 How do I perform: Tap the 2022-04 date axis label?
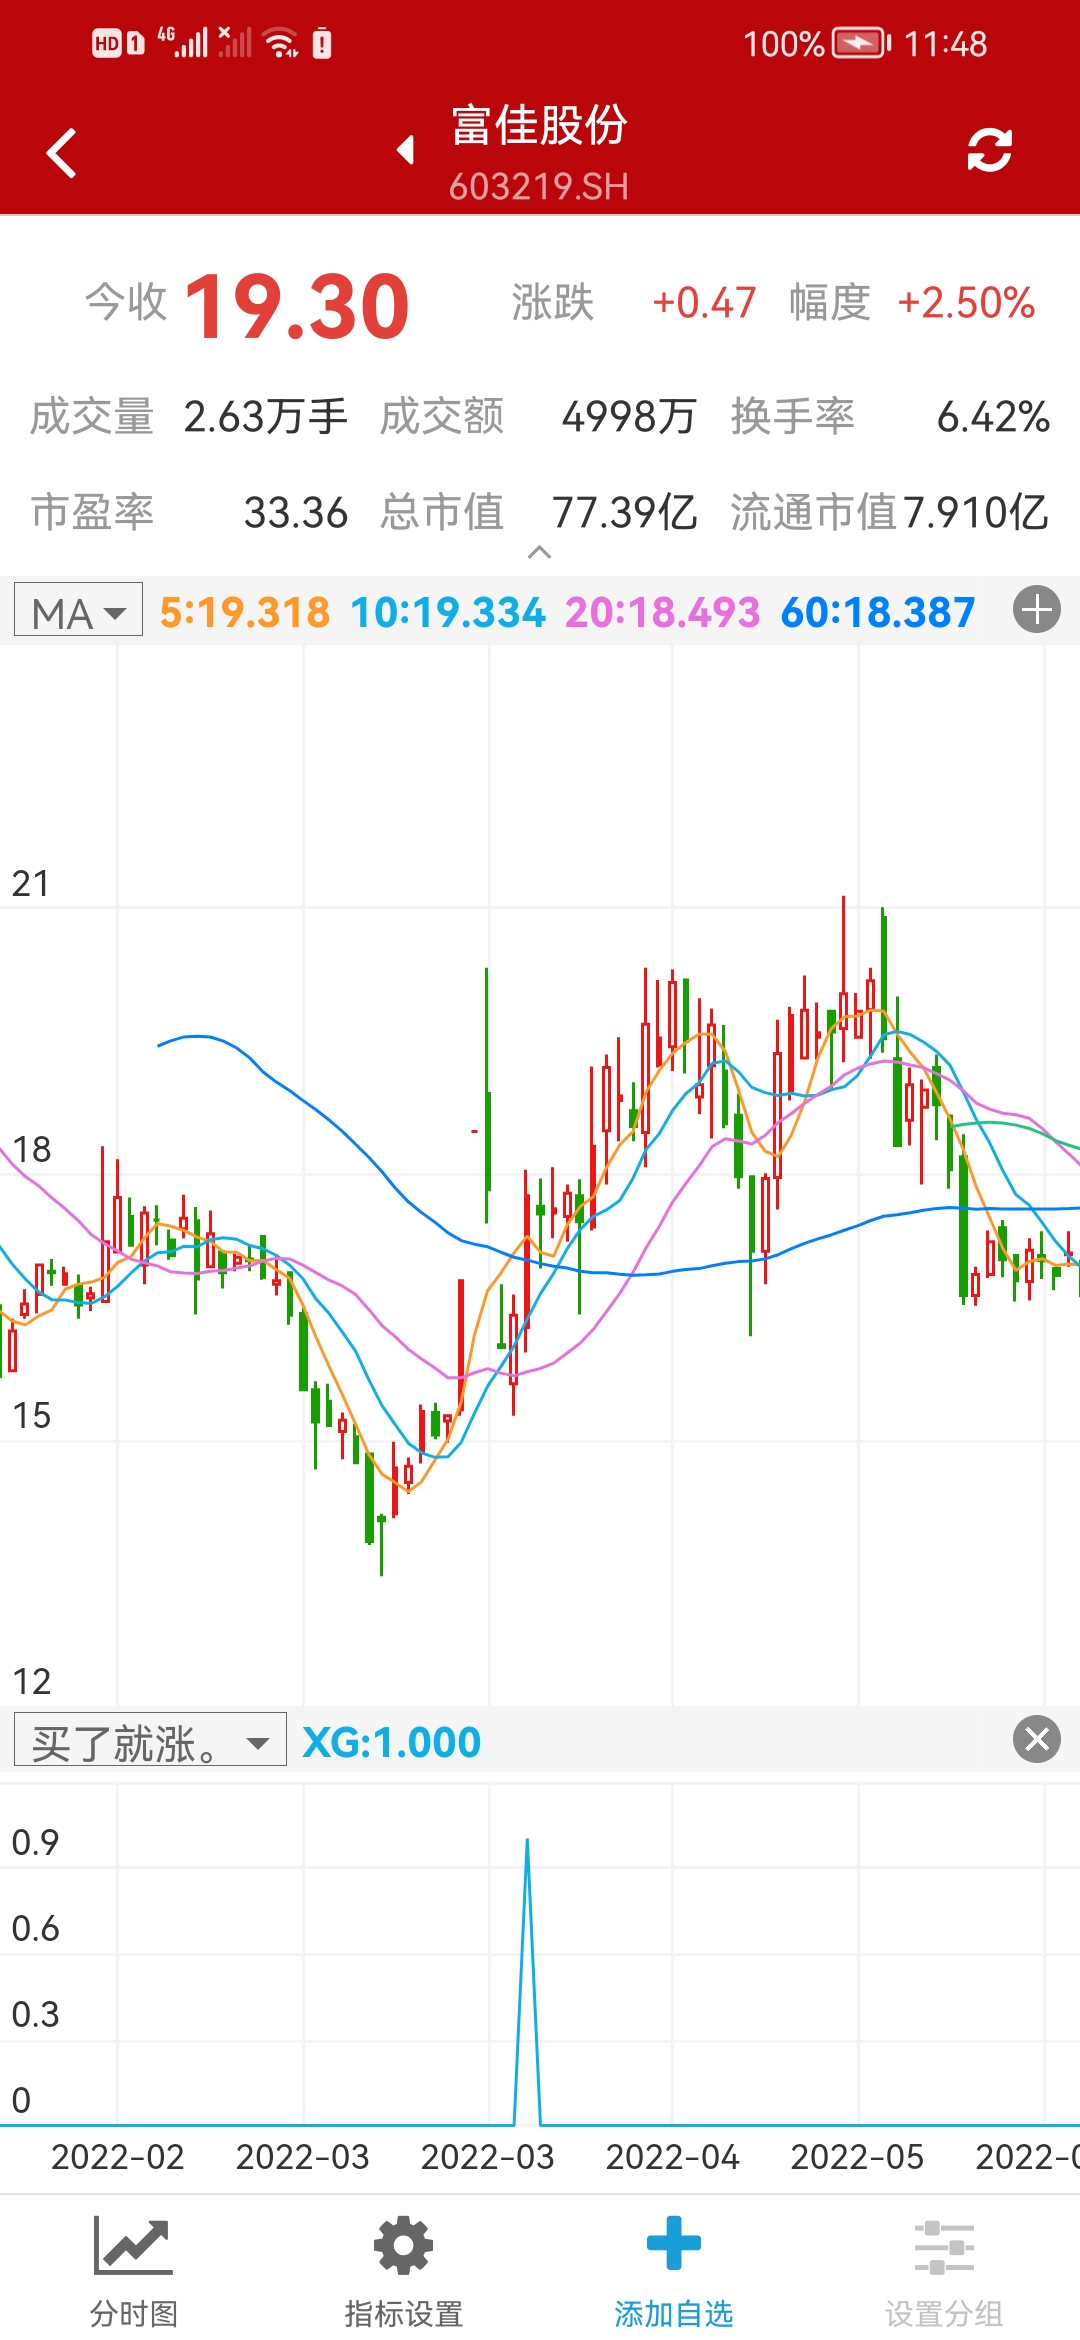pos(672,2157)
